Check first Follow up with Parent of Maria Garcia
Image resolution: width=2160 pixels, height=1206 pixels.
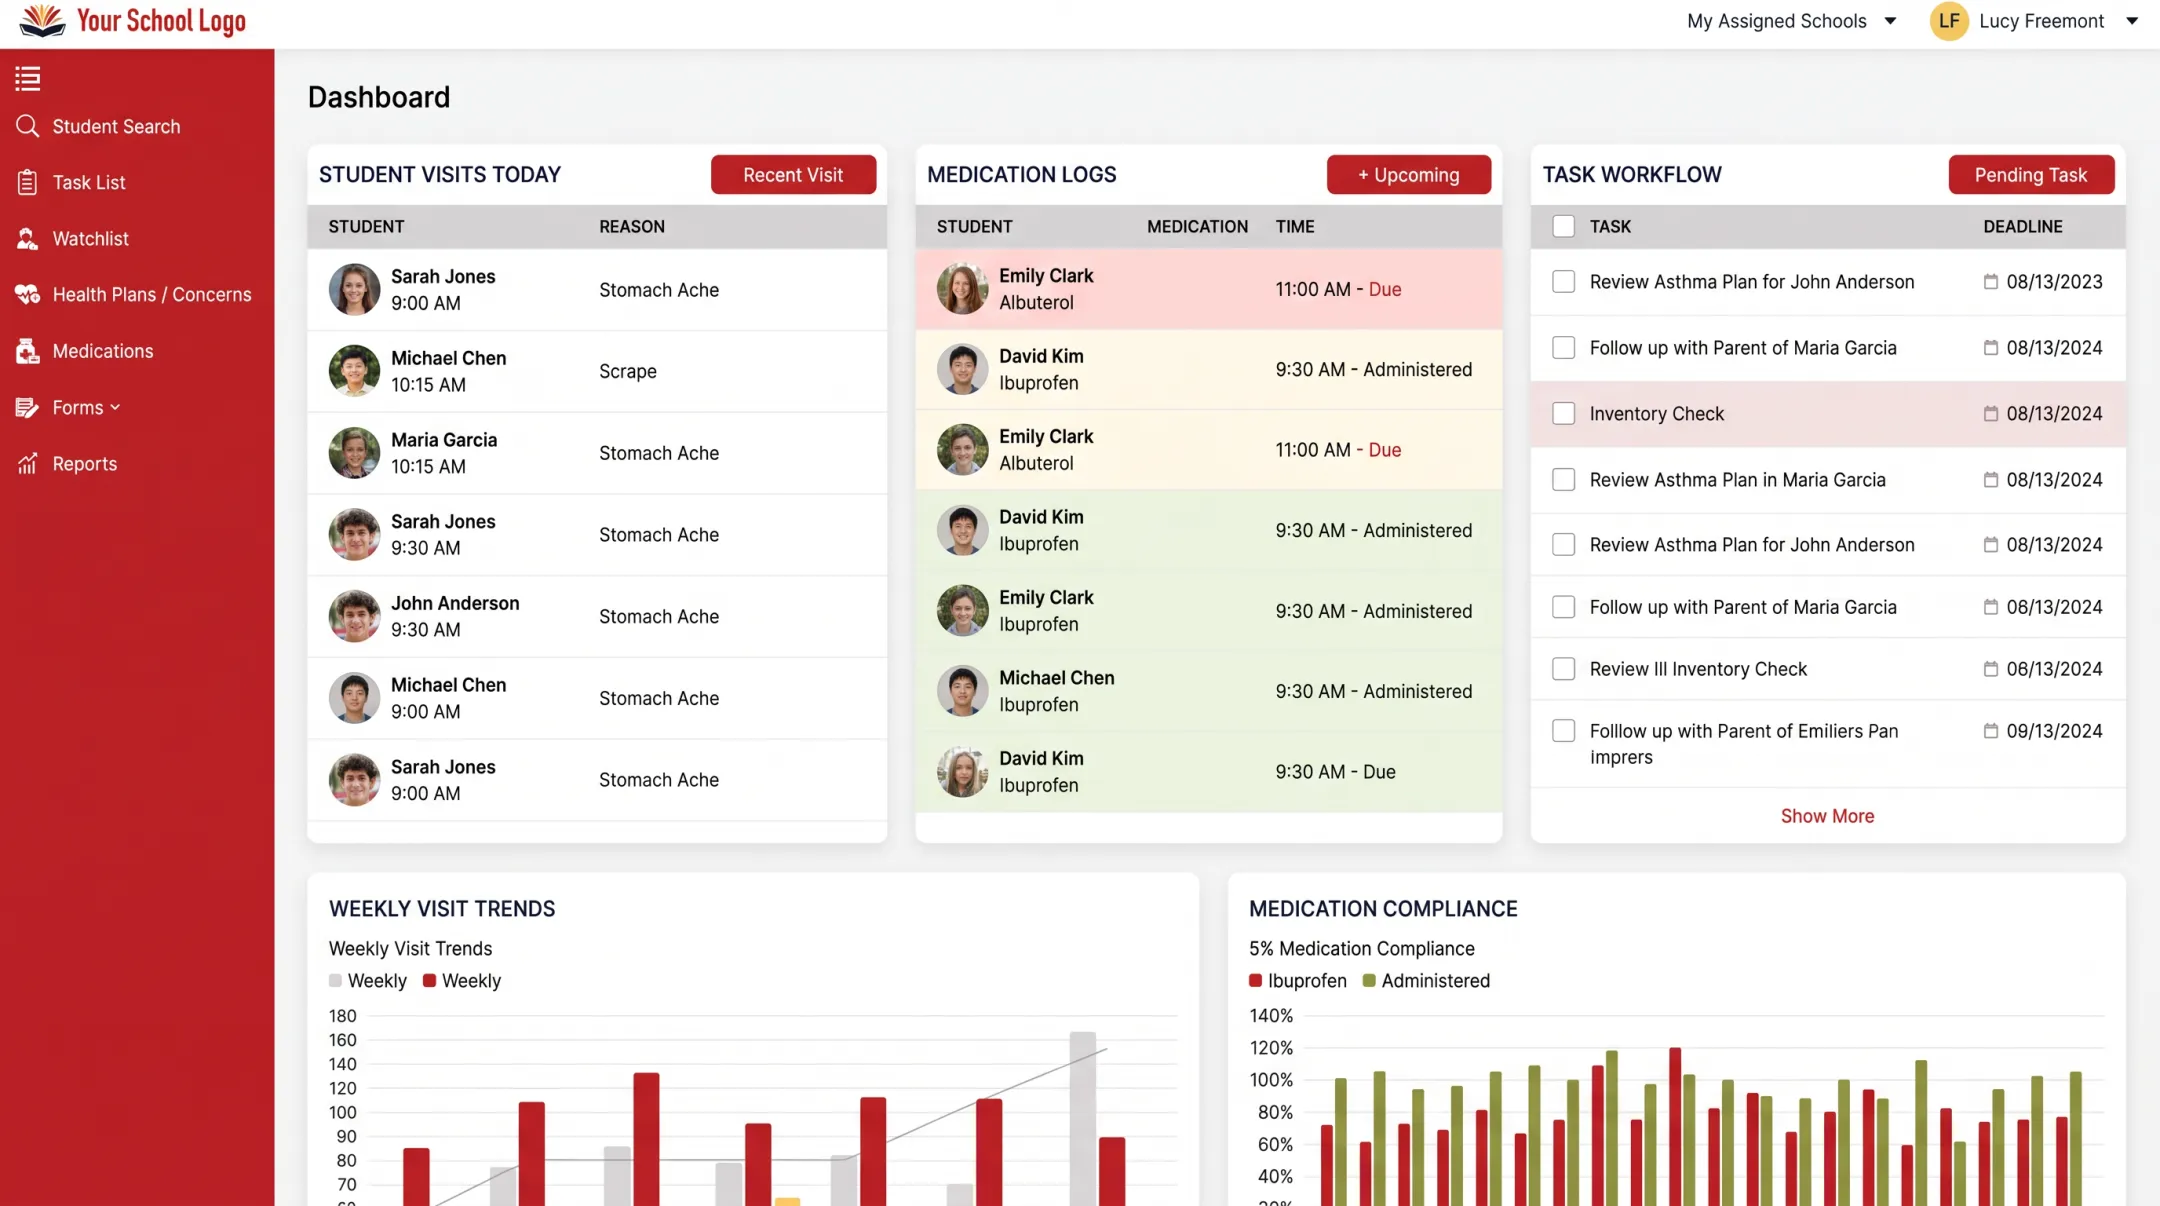[1563, 348]
